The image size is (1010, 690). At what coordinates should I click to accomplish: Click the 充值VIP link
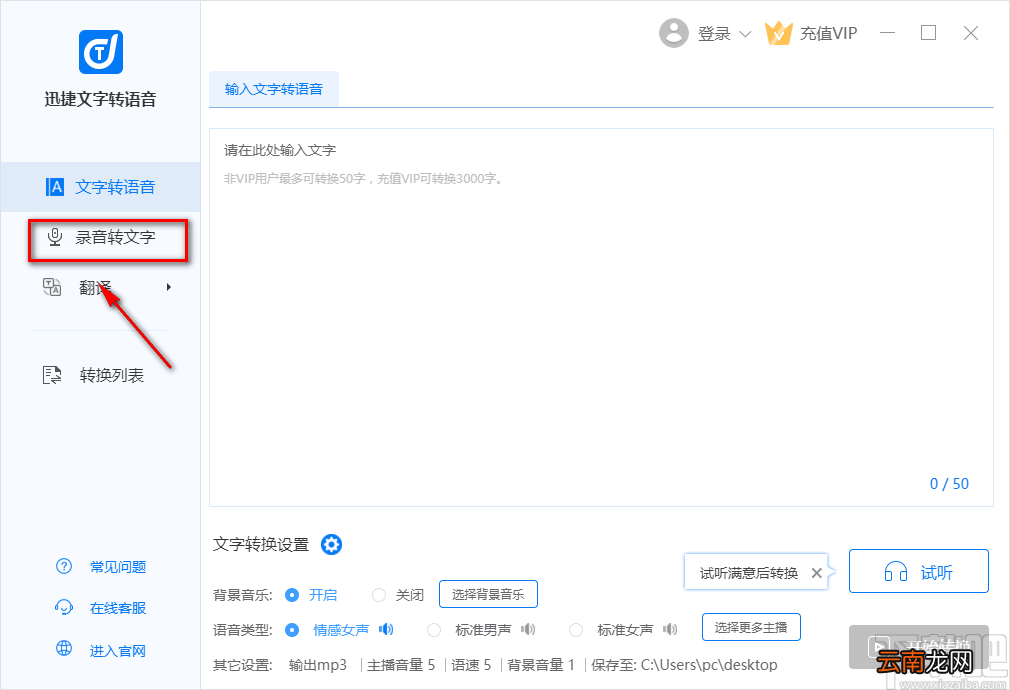coord(828,34)
